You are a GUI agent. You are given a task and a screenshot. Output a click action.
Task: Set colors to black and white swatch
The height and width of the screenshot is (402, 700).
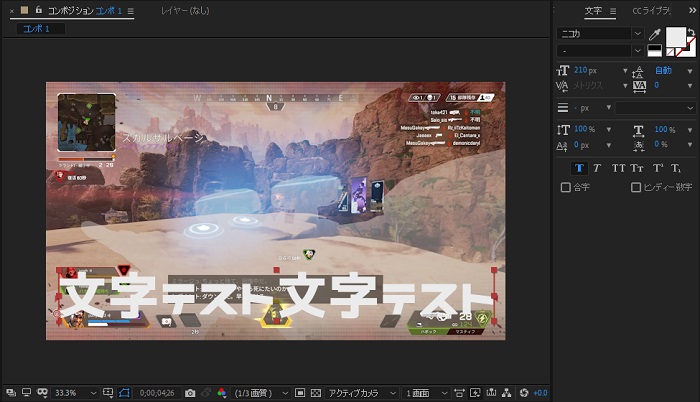click(654, 50)
